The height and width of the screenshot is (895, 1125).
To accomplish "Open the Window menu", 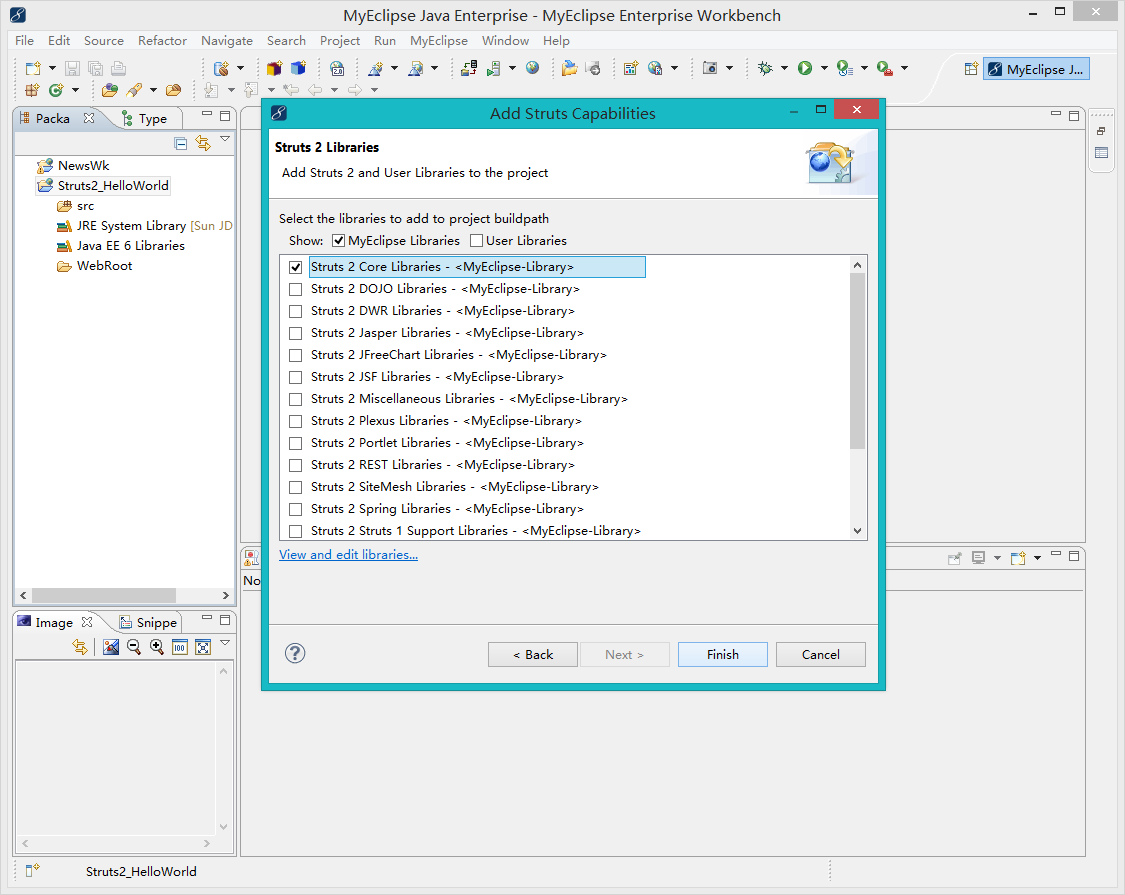I will click(505, 41).
